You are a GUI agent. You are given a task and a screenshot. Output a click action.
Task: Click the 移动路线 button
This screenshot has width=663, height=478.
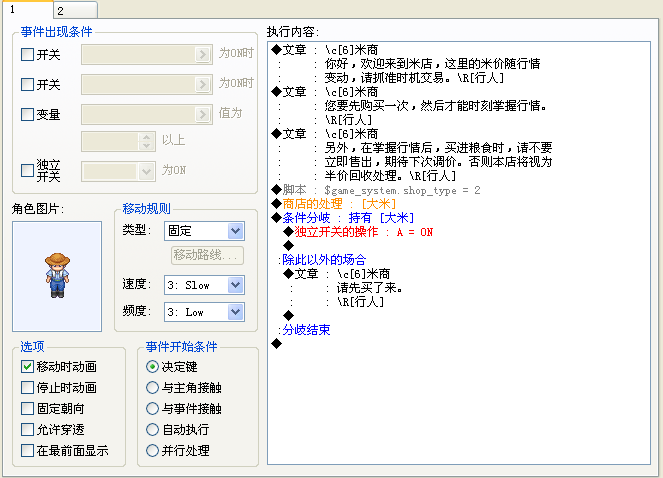click(207, 255)
